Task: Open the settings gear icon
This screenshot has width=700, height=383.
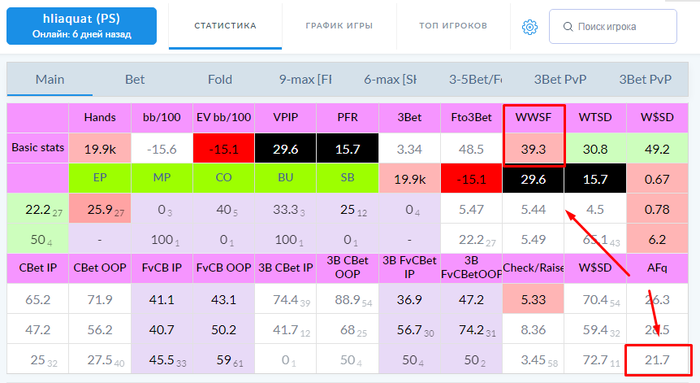Action: pyautogui.click(x=530, y=27)
